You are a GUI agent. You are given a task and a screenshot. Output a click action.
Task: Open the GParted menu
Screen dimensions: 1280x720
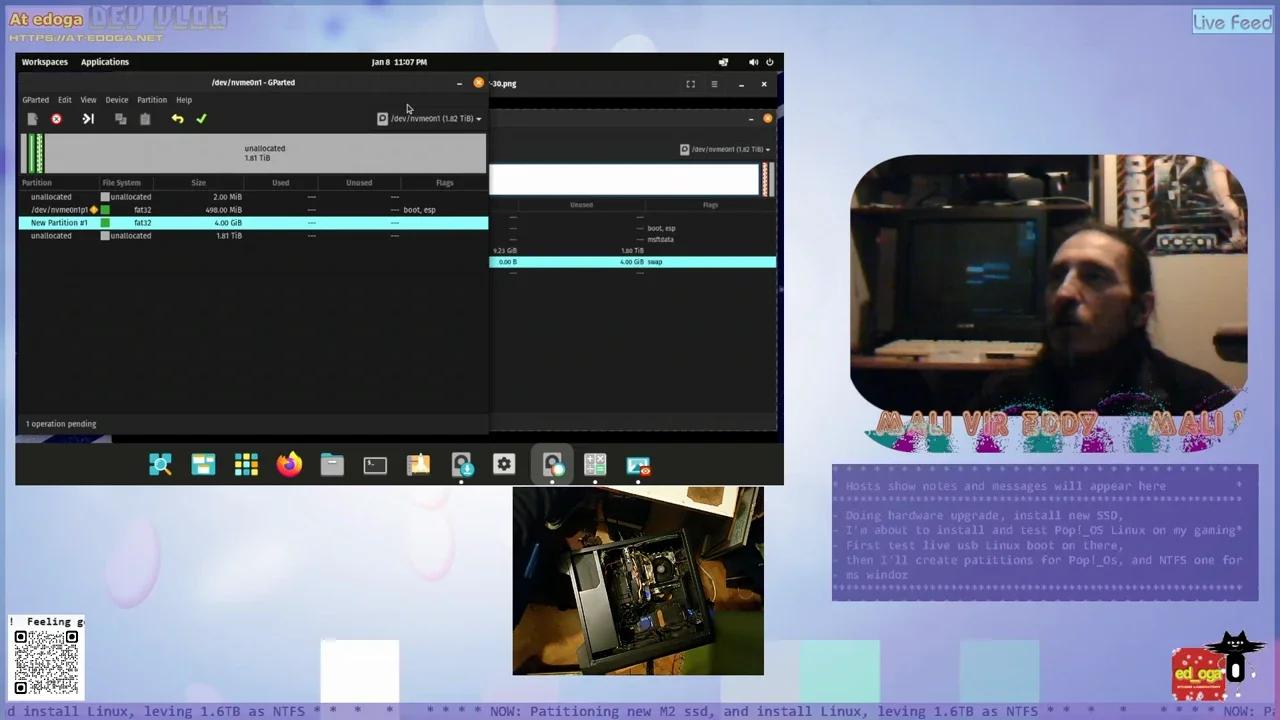tap(35, 99)
